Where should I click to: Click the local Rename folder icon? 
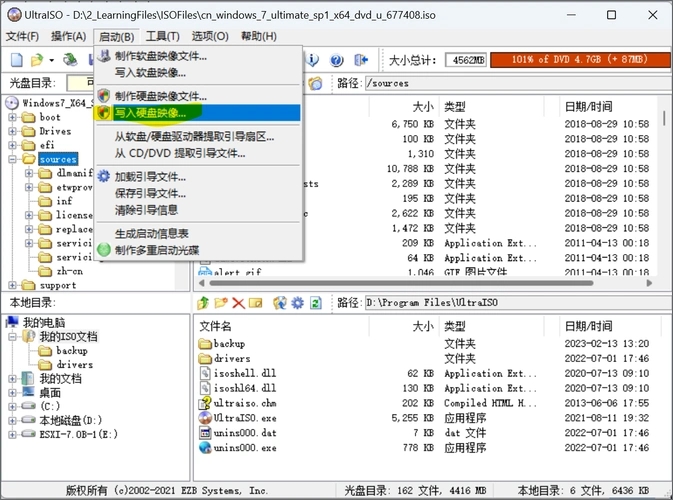point(255,303)
